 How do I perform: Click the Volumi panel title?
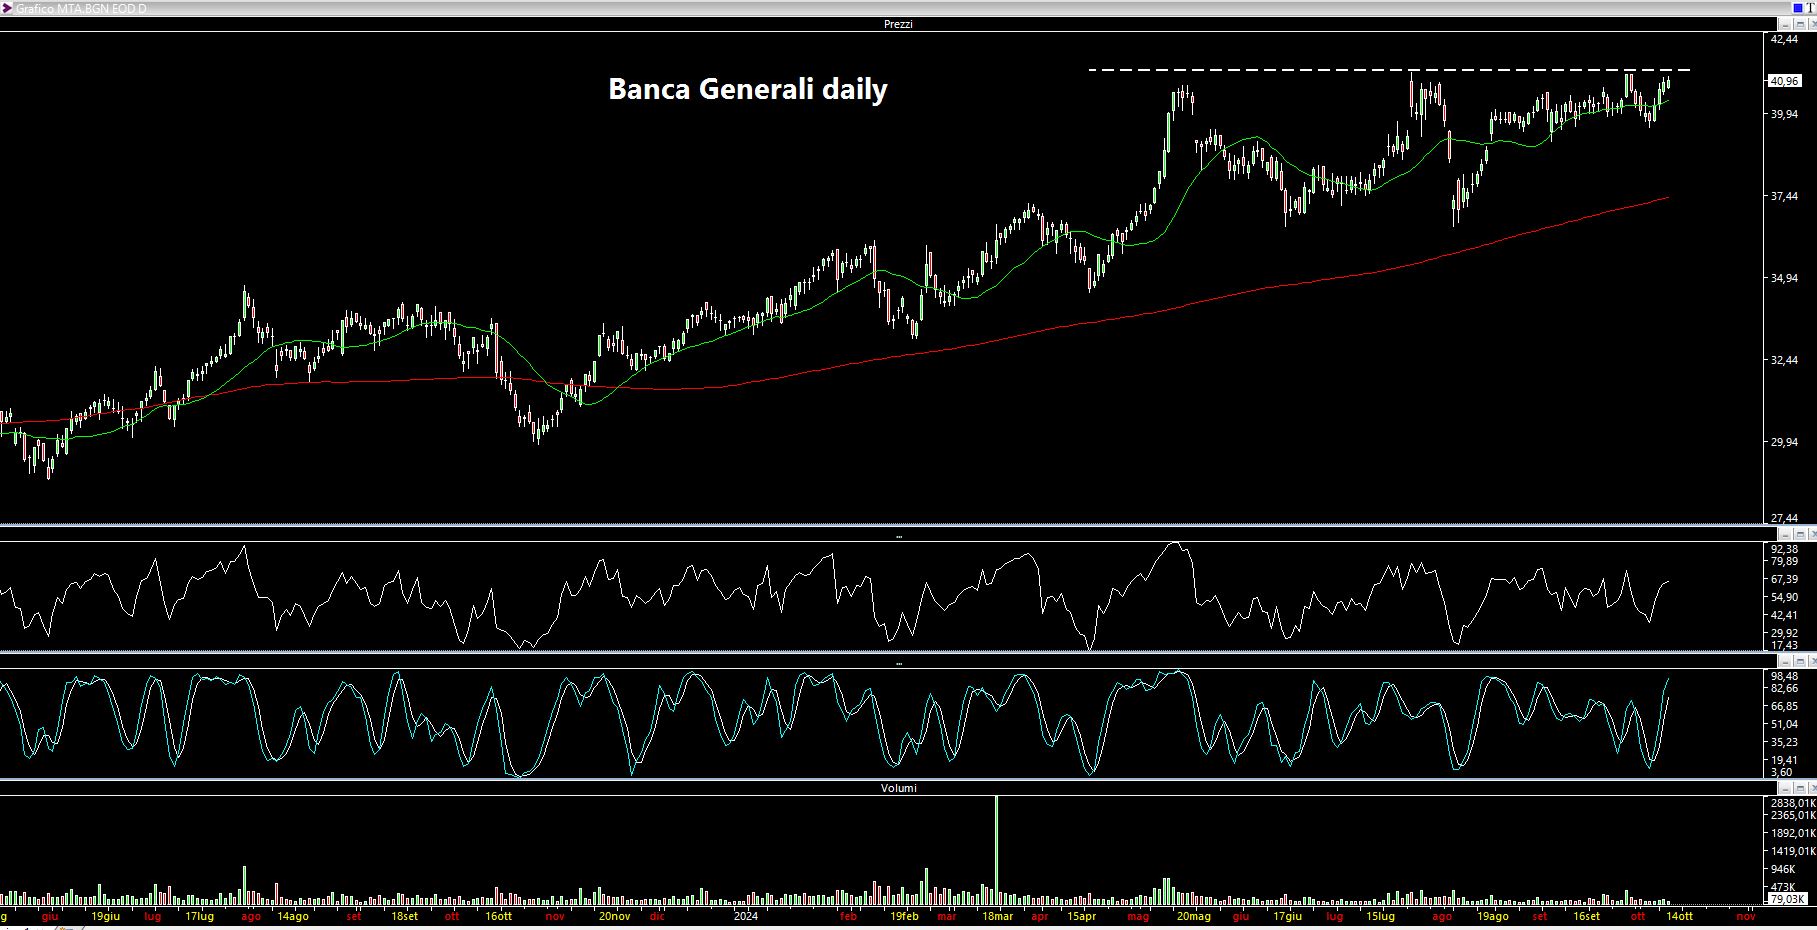pos(898,788)
